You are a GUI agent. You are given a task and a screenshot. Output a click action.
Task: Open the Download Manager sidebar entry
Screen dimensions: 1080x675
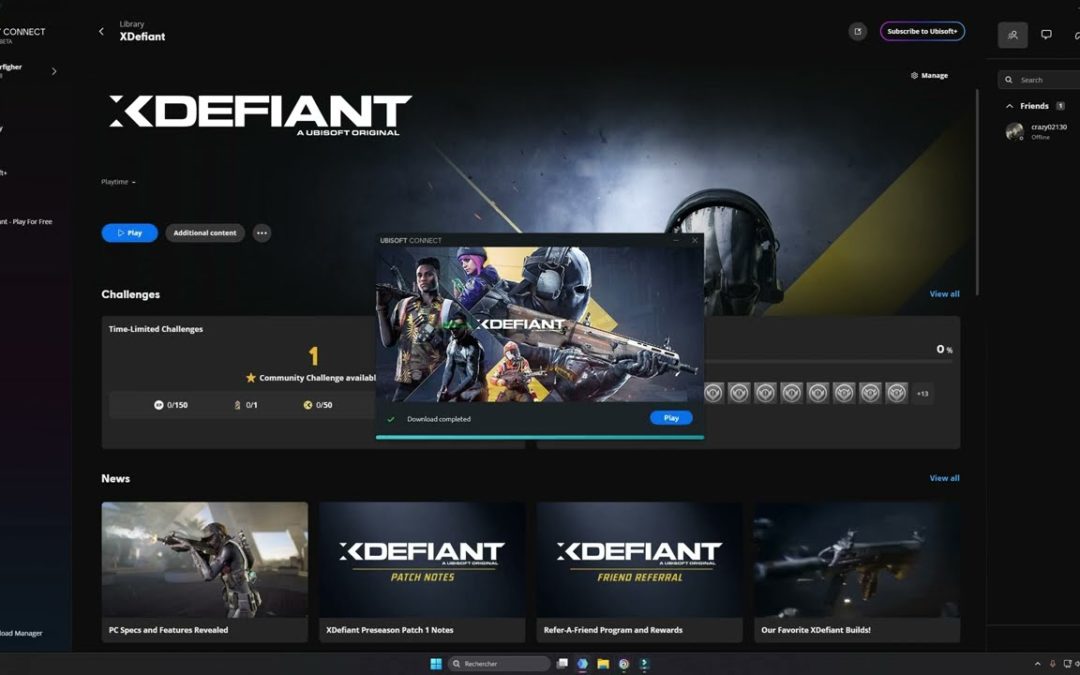coord(21,633)
